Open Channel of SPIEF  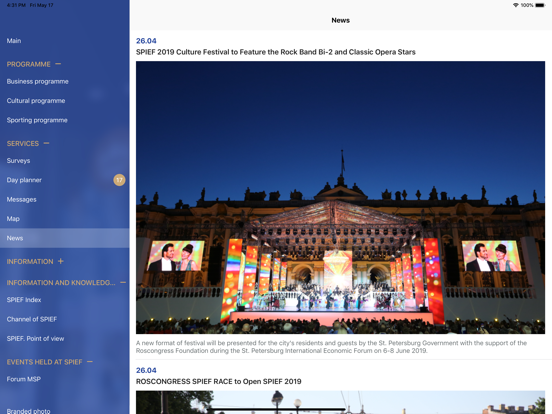click(x=64, y=319)
